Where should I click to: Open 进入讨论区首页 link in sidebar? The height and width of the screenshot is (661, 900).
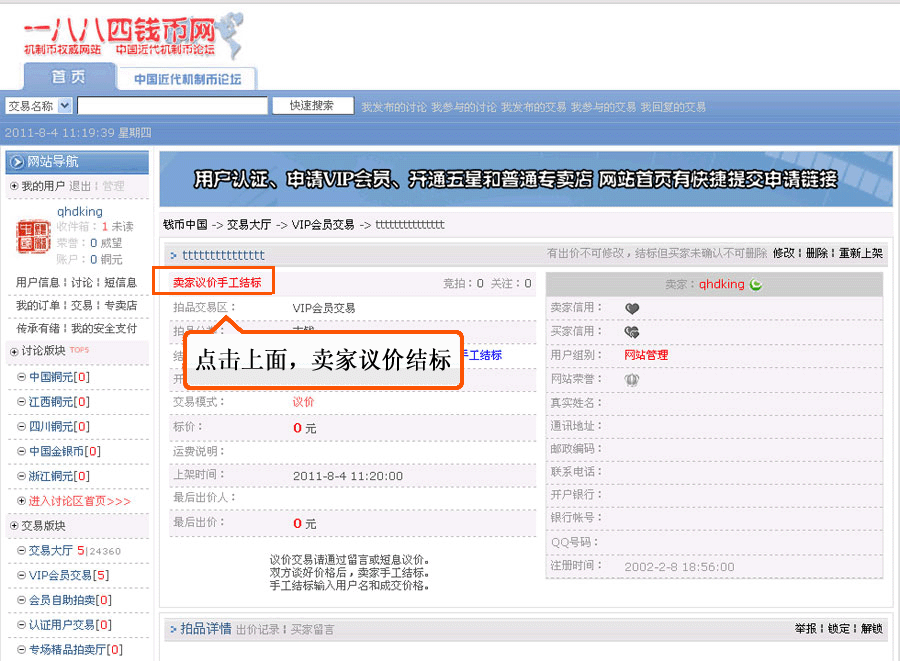pos(80,501)
